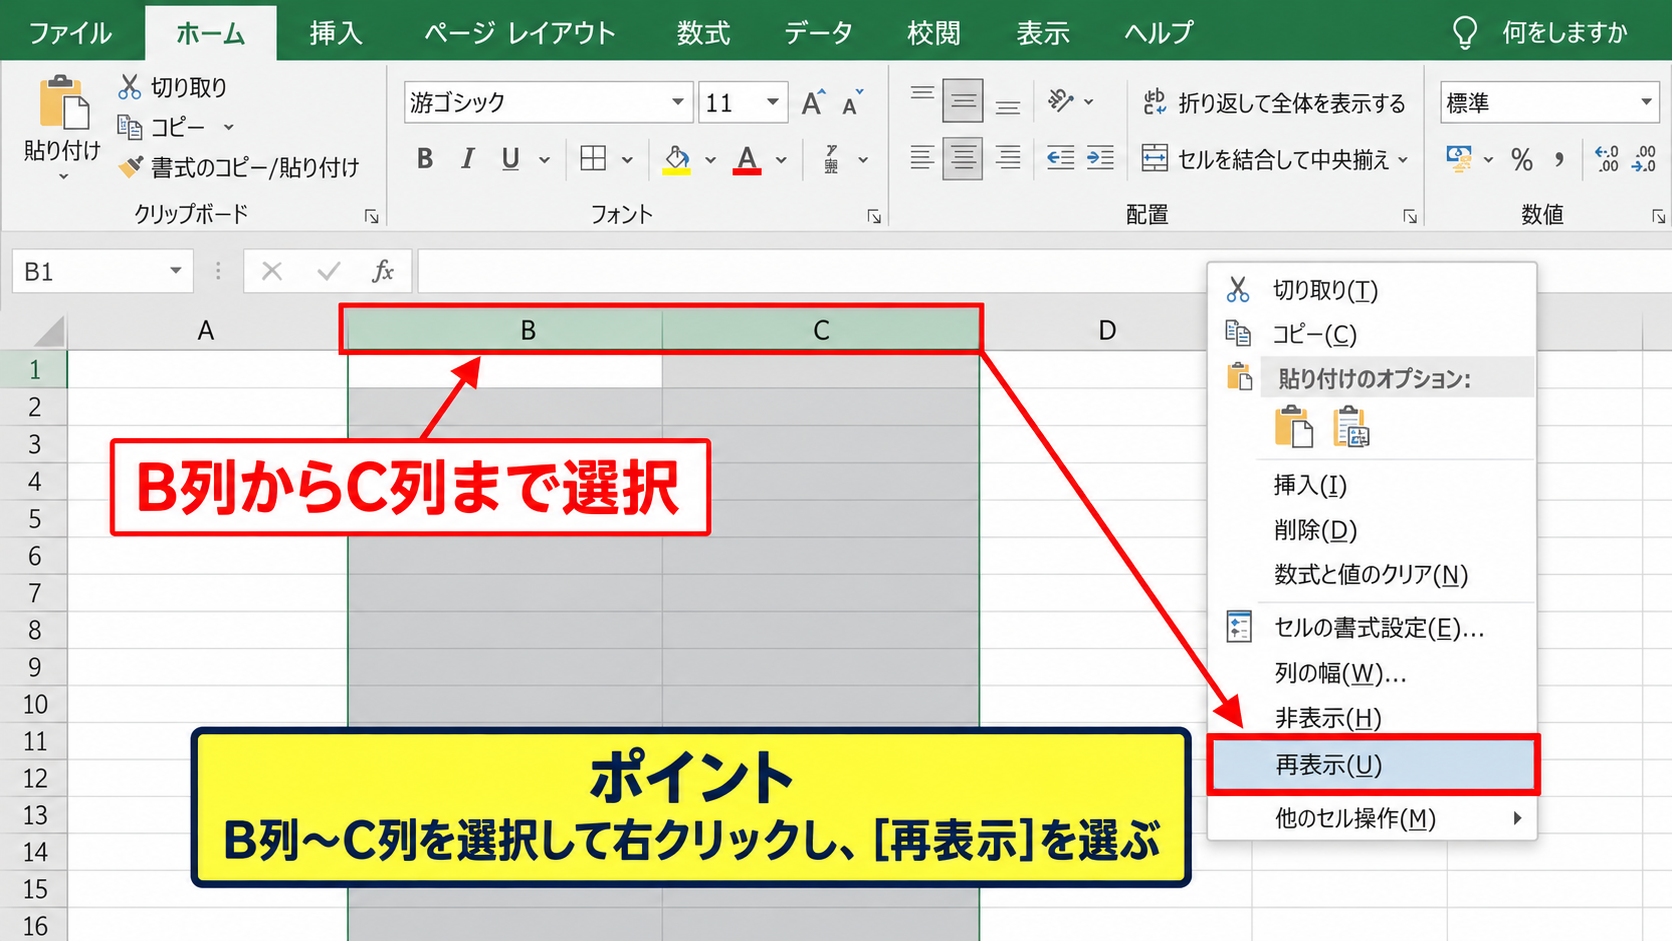The width and height of the screenshot is (1672, 941).
Task: Choose 再表示(U) in the context menu
Action: click(1373, 765)
